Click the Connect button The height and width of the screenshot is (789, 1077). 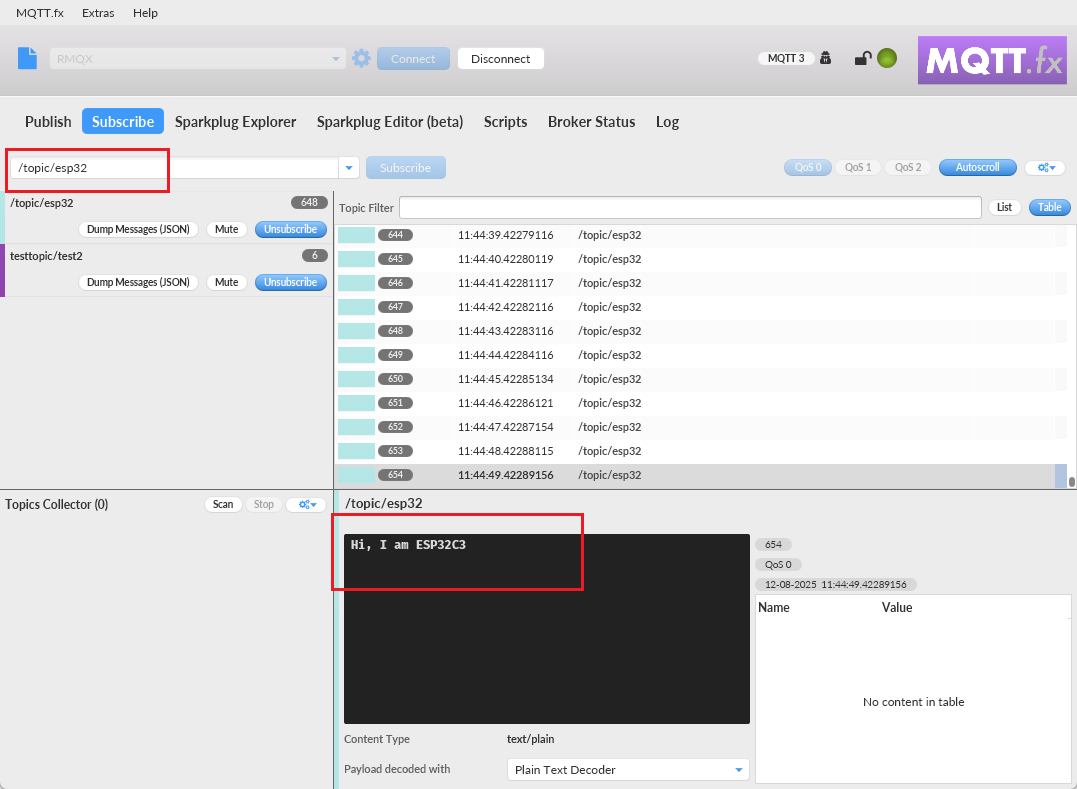[x=413, y=59]
